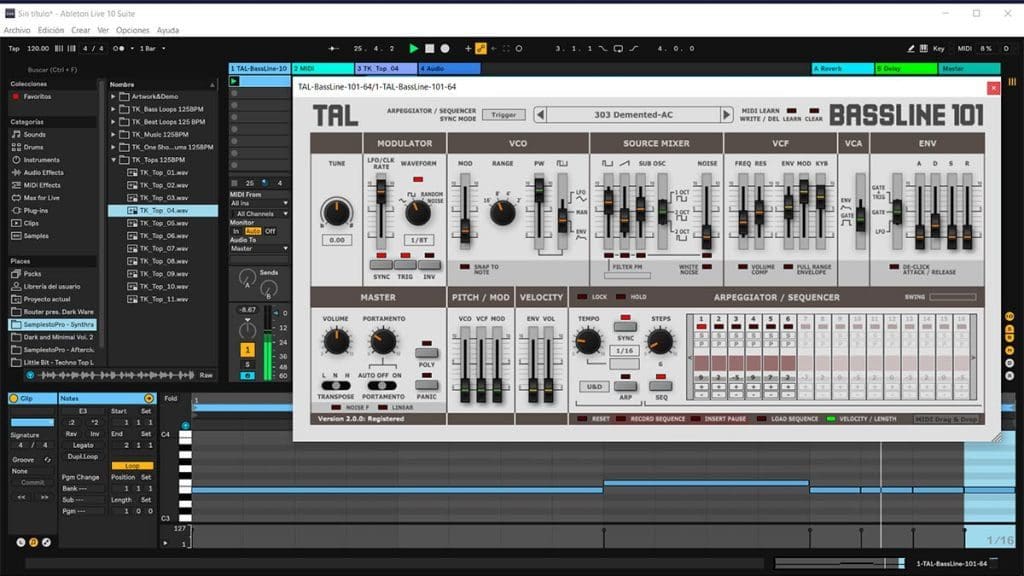
Task: Open the Audio To Master dropdown
Action: [x=259, y=249]
